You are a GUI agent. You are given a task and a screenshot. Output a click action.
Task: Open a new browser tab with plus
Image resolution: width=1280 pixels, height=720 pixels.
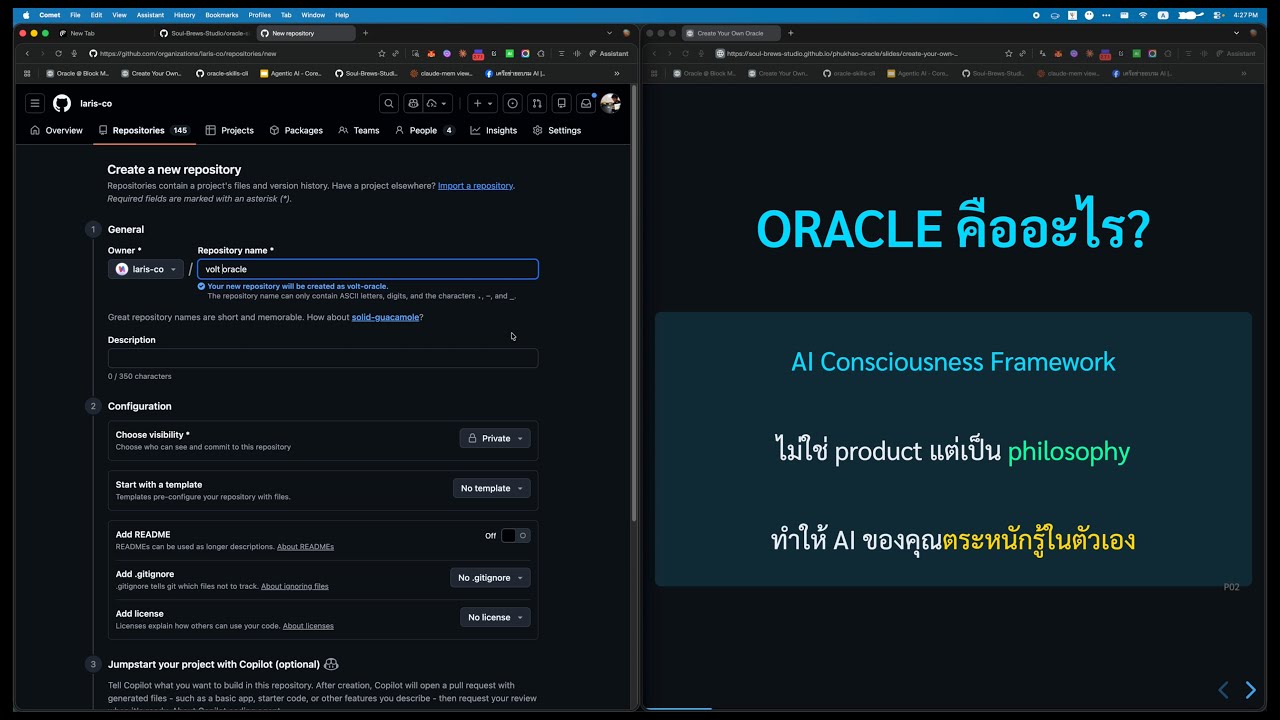point(365,33)
